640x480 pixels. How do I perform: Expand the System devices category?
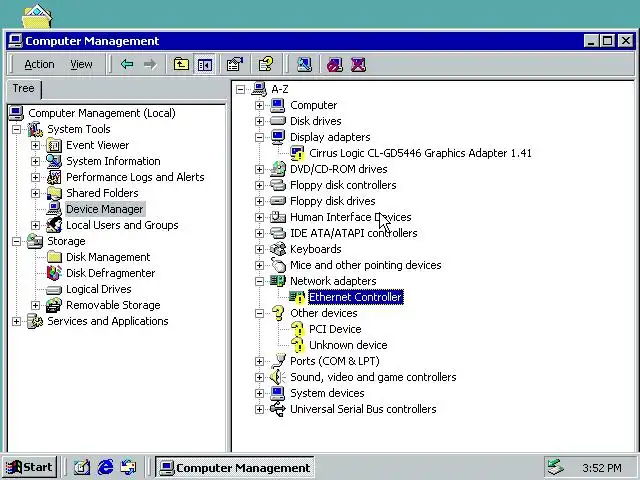point(259,393)
